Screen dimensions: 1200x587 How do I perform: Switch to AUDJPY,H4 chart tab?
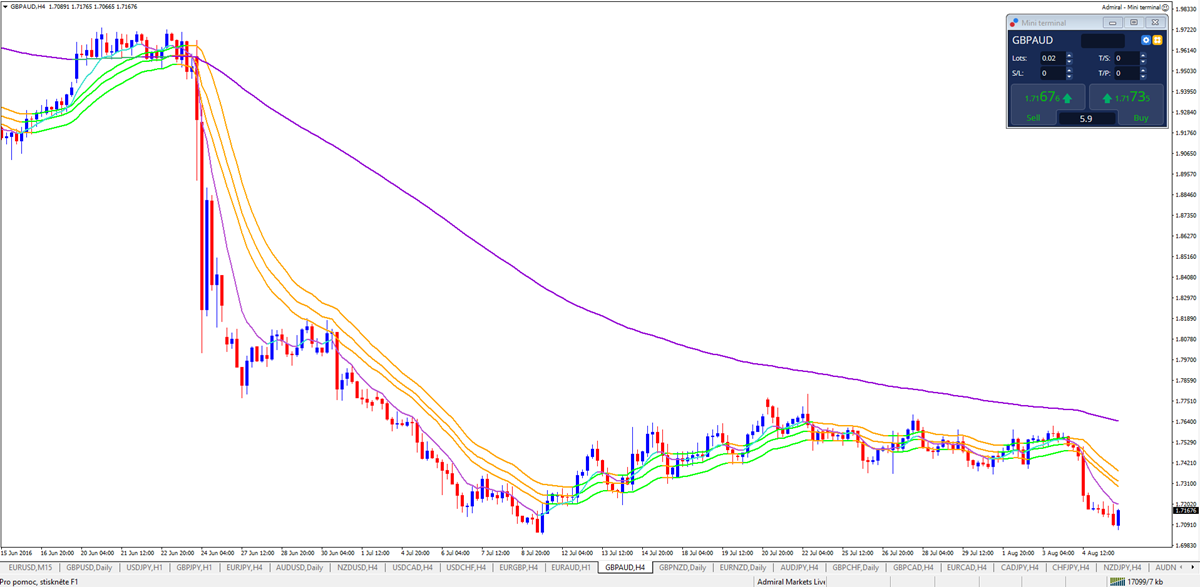point(800,567)
